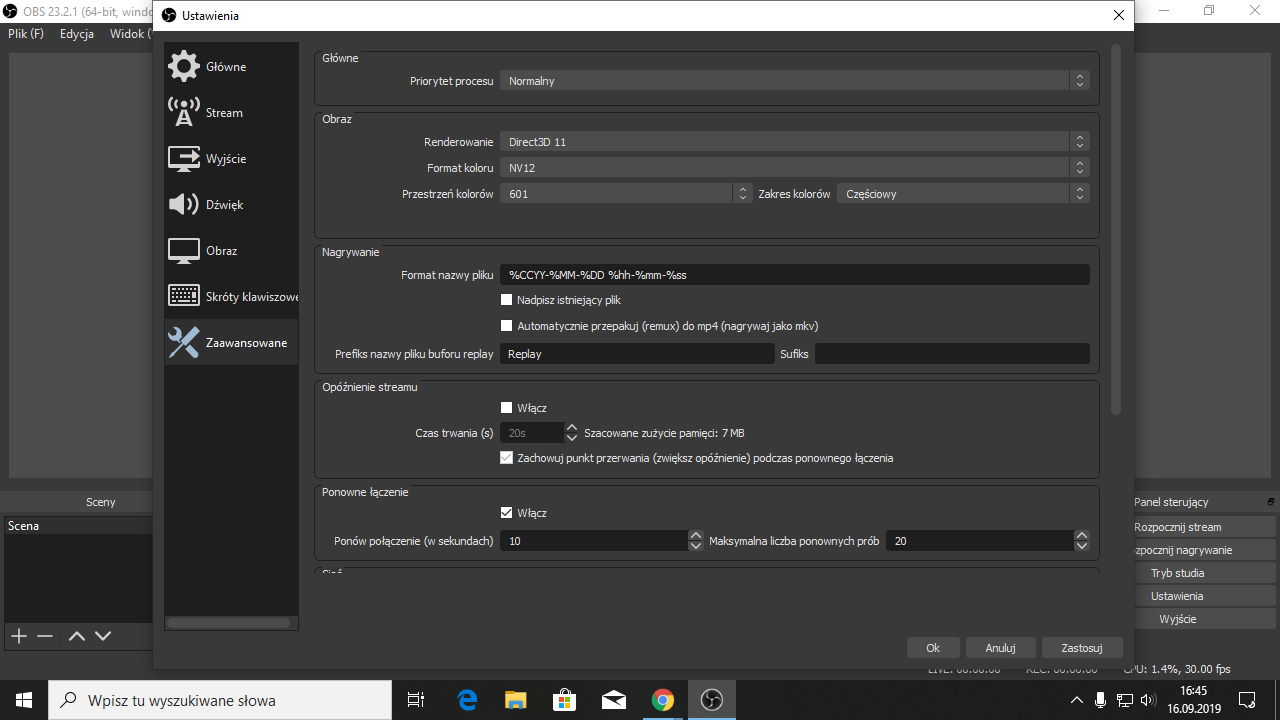Select the Dźwięk speaker icon
The height and width of the screenshot is (720, 1280).
click(x=184, y=205)
